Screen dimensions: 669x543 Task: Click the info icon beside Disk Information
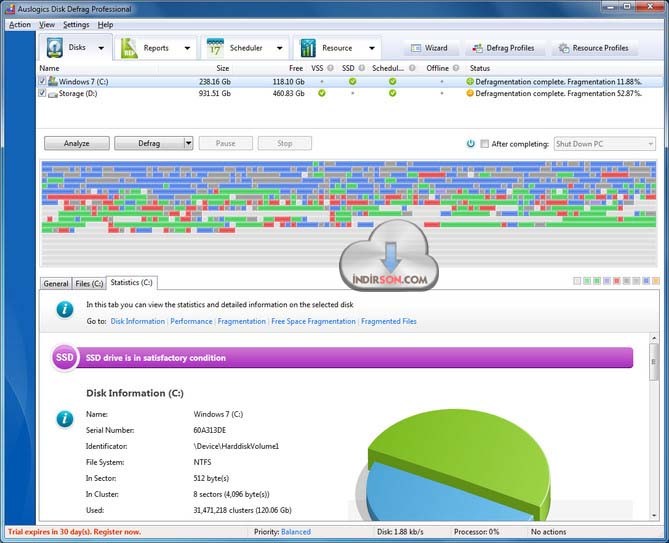tap(65, 418)
